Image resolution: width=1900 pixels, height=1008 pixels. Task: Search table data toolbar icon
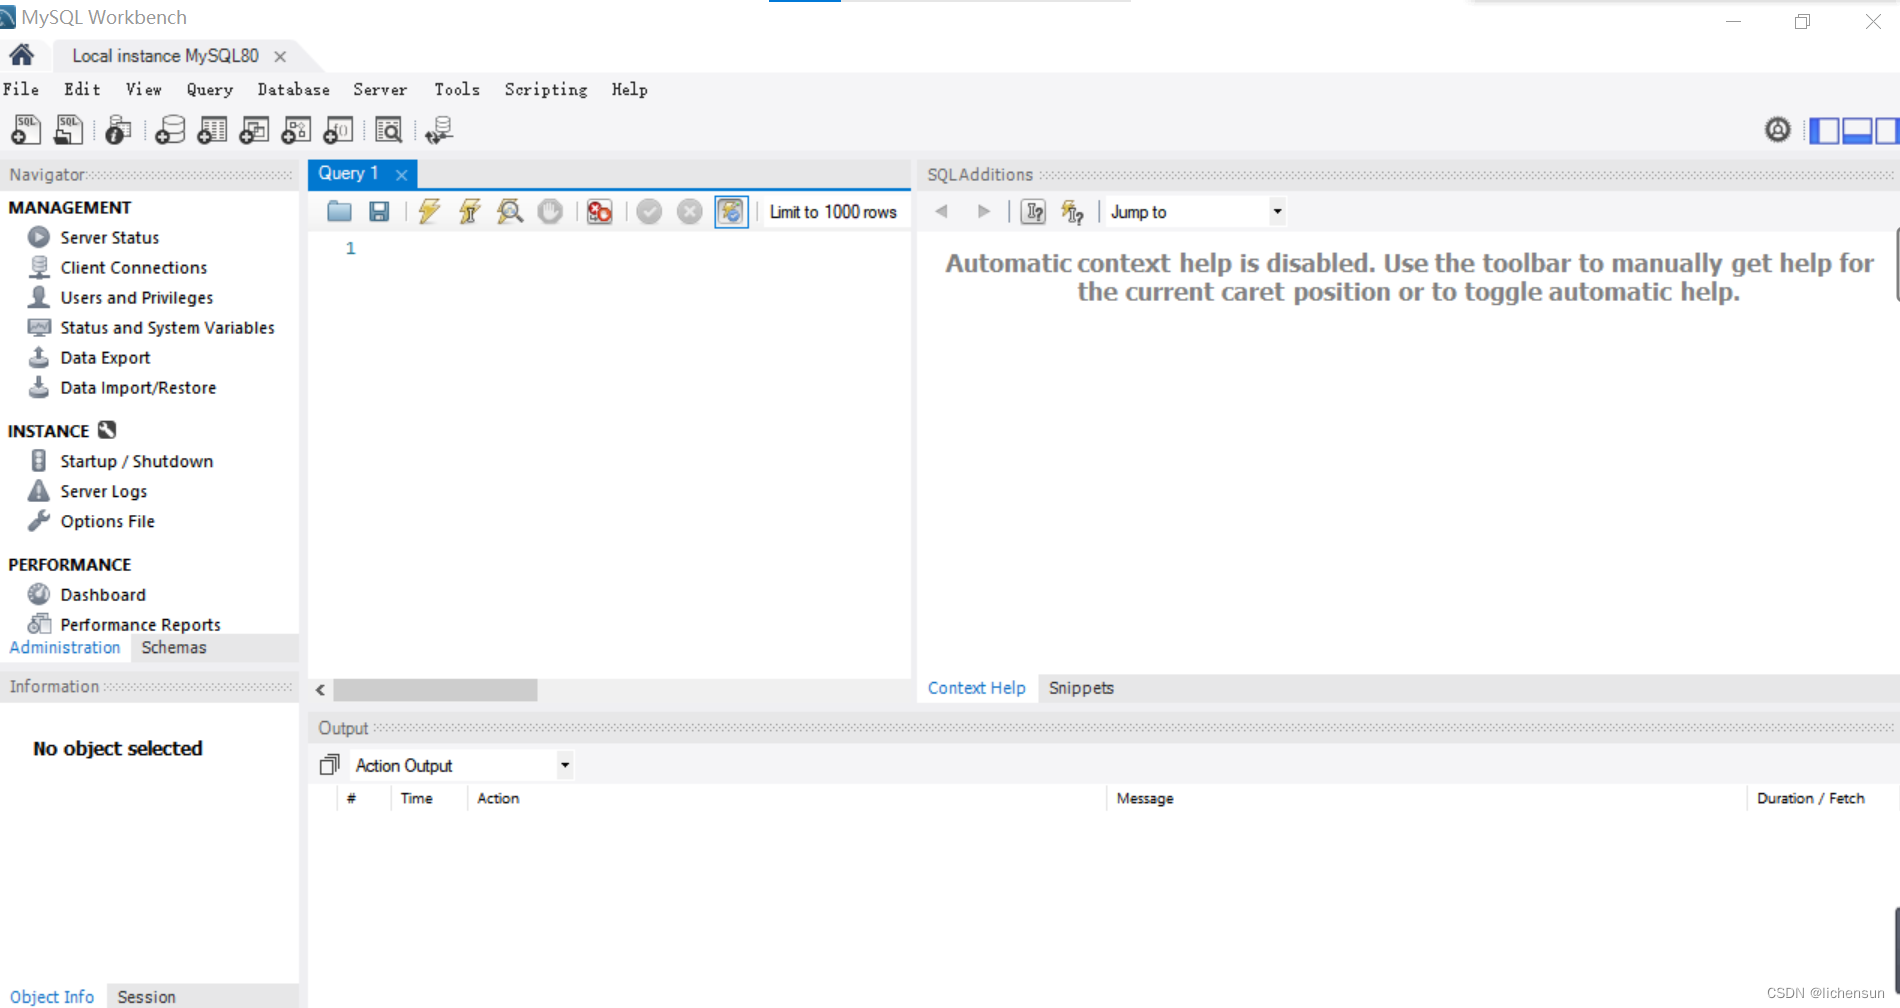click(x=388, y=130)
